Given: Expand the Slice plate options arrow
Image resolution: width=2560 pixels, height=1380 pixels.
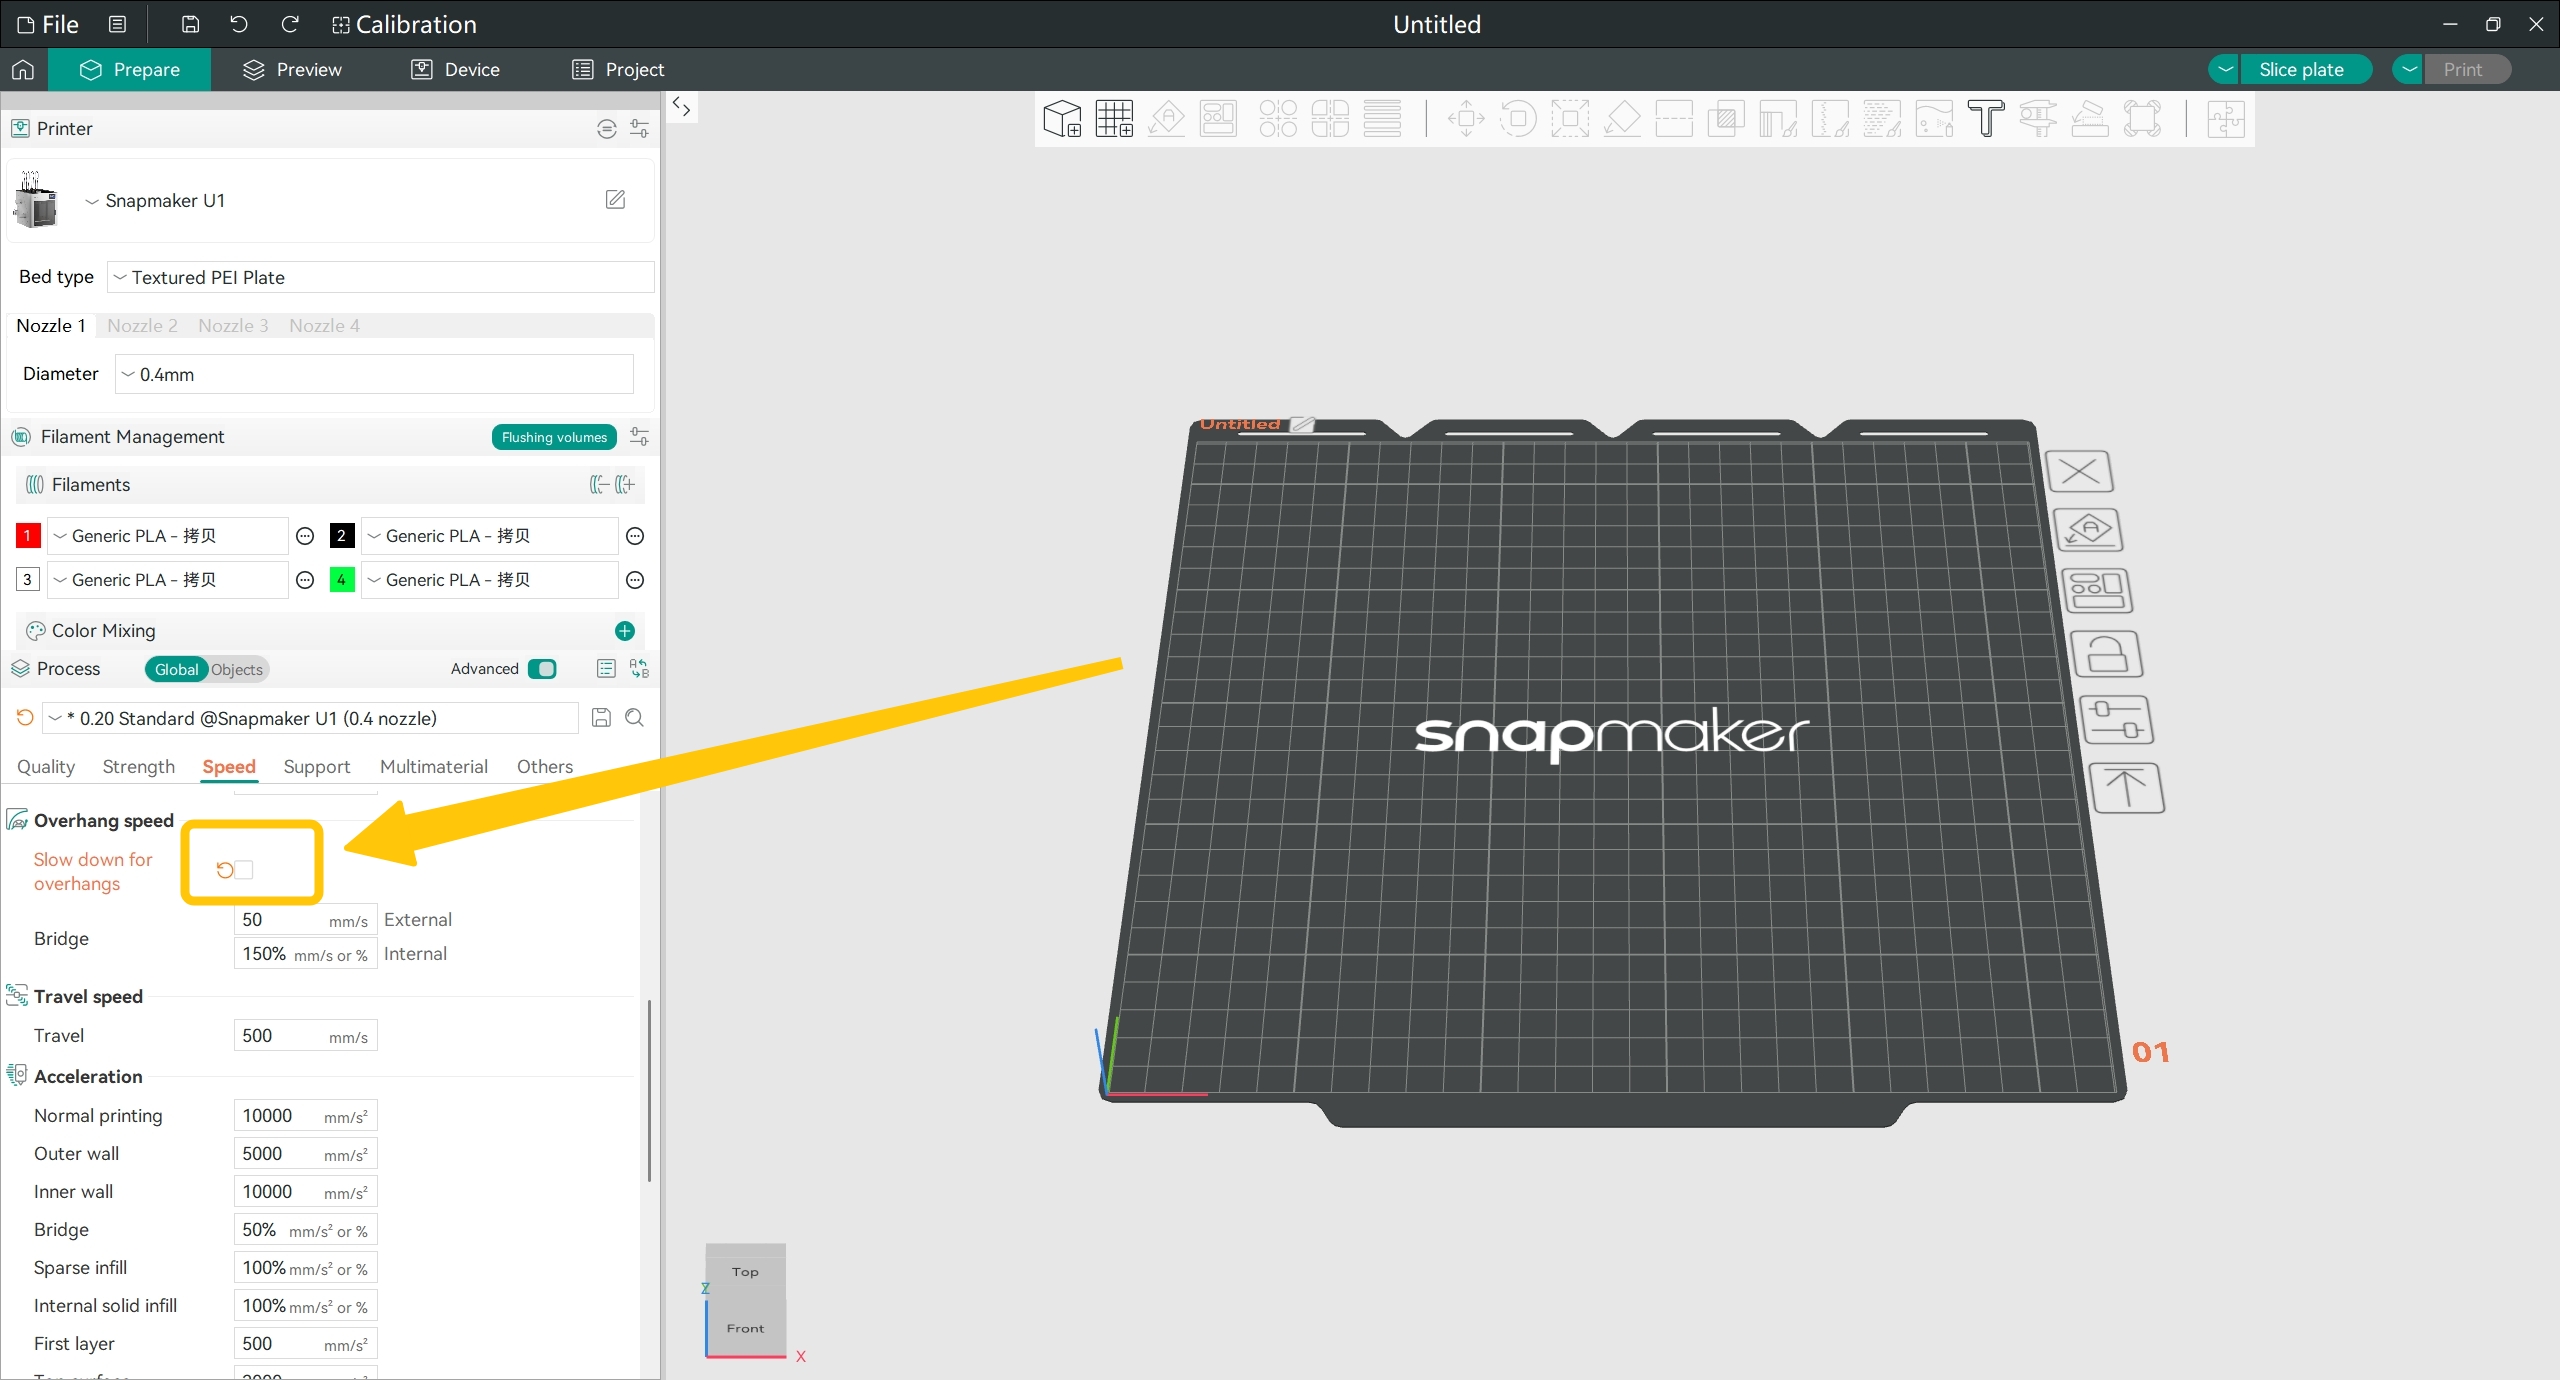Looking at the screenshot, I should click(x=2224, y=70).
